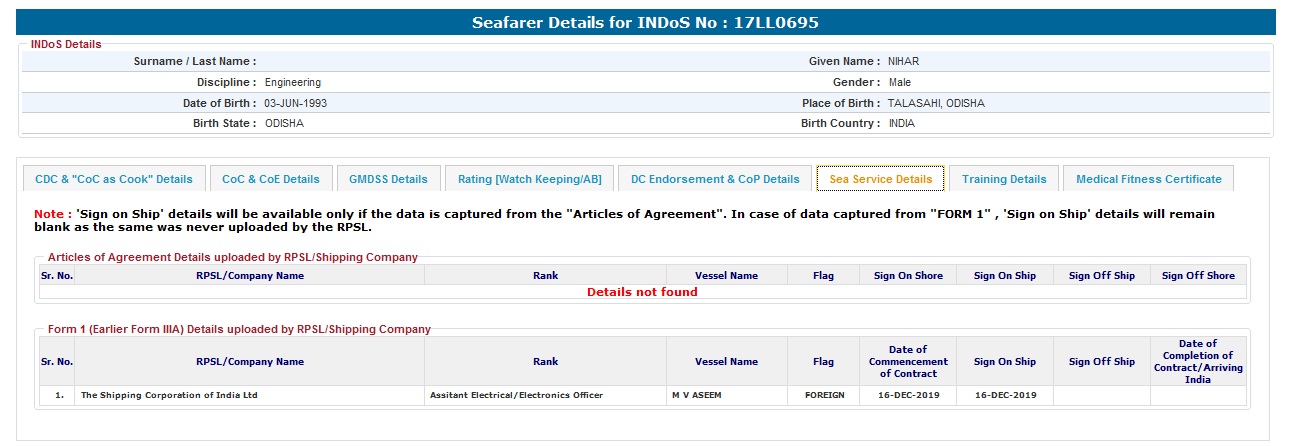Select the M V ASEEM vessel cell
The height and width of the screenshot is (446, 1307).
(696, 395)
